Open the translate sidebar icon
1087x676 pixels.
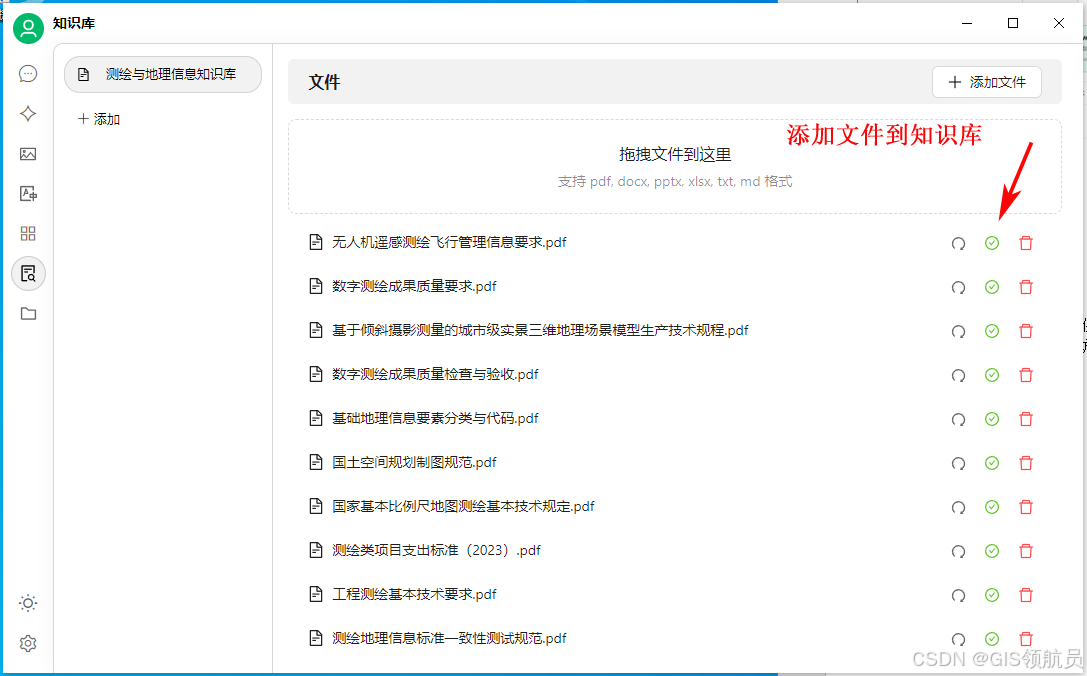pyautogui.click(x=28, y=193)
